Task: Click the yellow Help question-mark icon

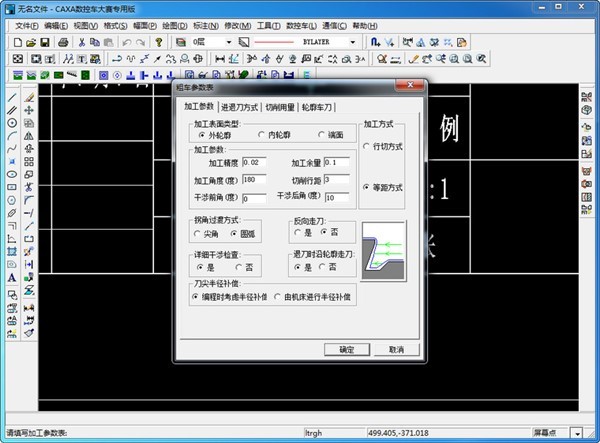Action: click(159, 43)
